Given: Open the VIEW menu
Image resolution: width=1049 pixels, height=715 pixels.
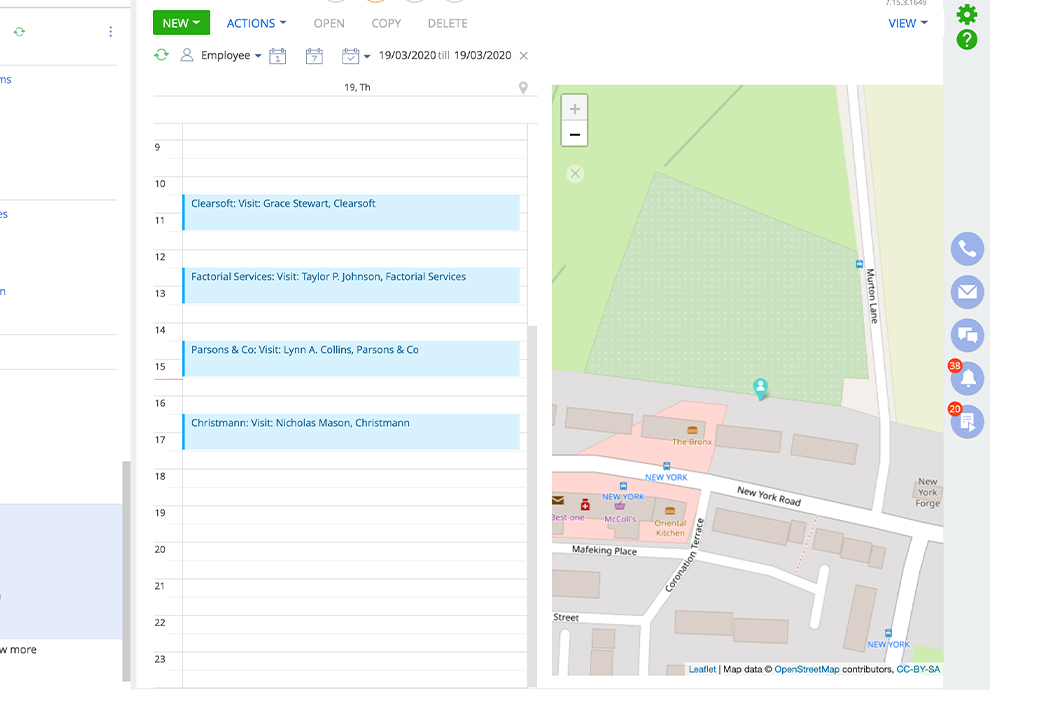Looking at the screenshot, I should [x=907, y=23].
